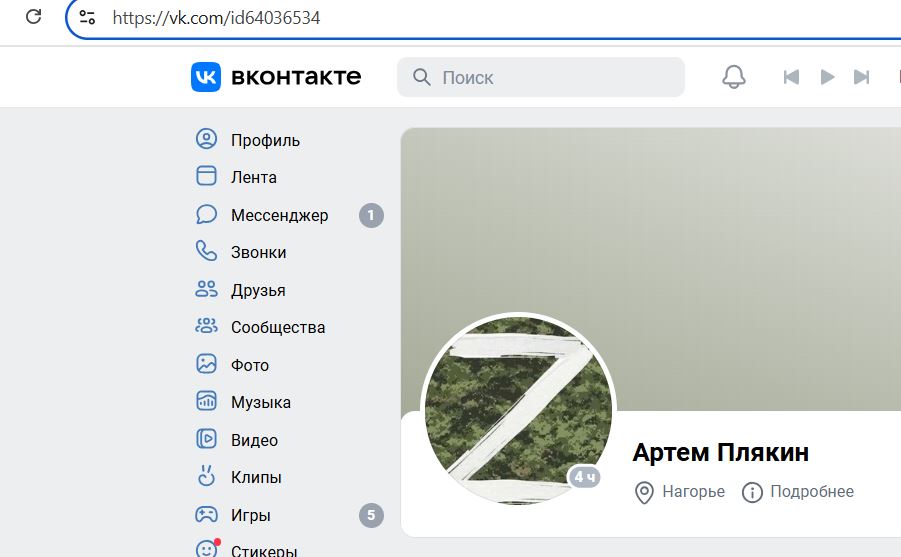Screen dimensions: 901x557
Task: Open Друзья from the sidebar
Action: point(258,290)
